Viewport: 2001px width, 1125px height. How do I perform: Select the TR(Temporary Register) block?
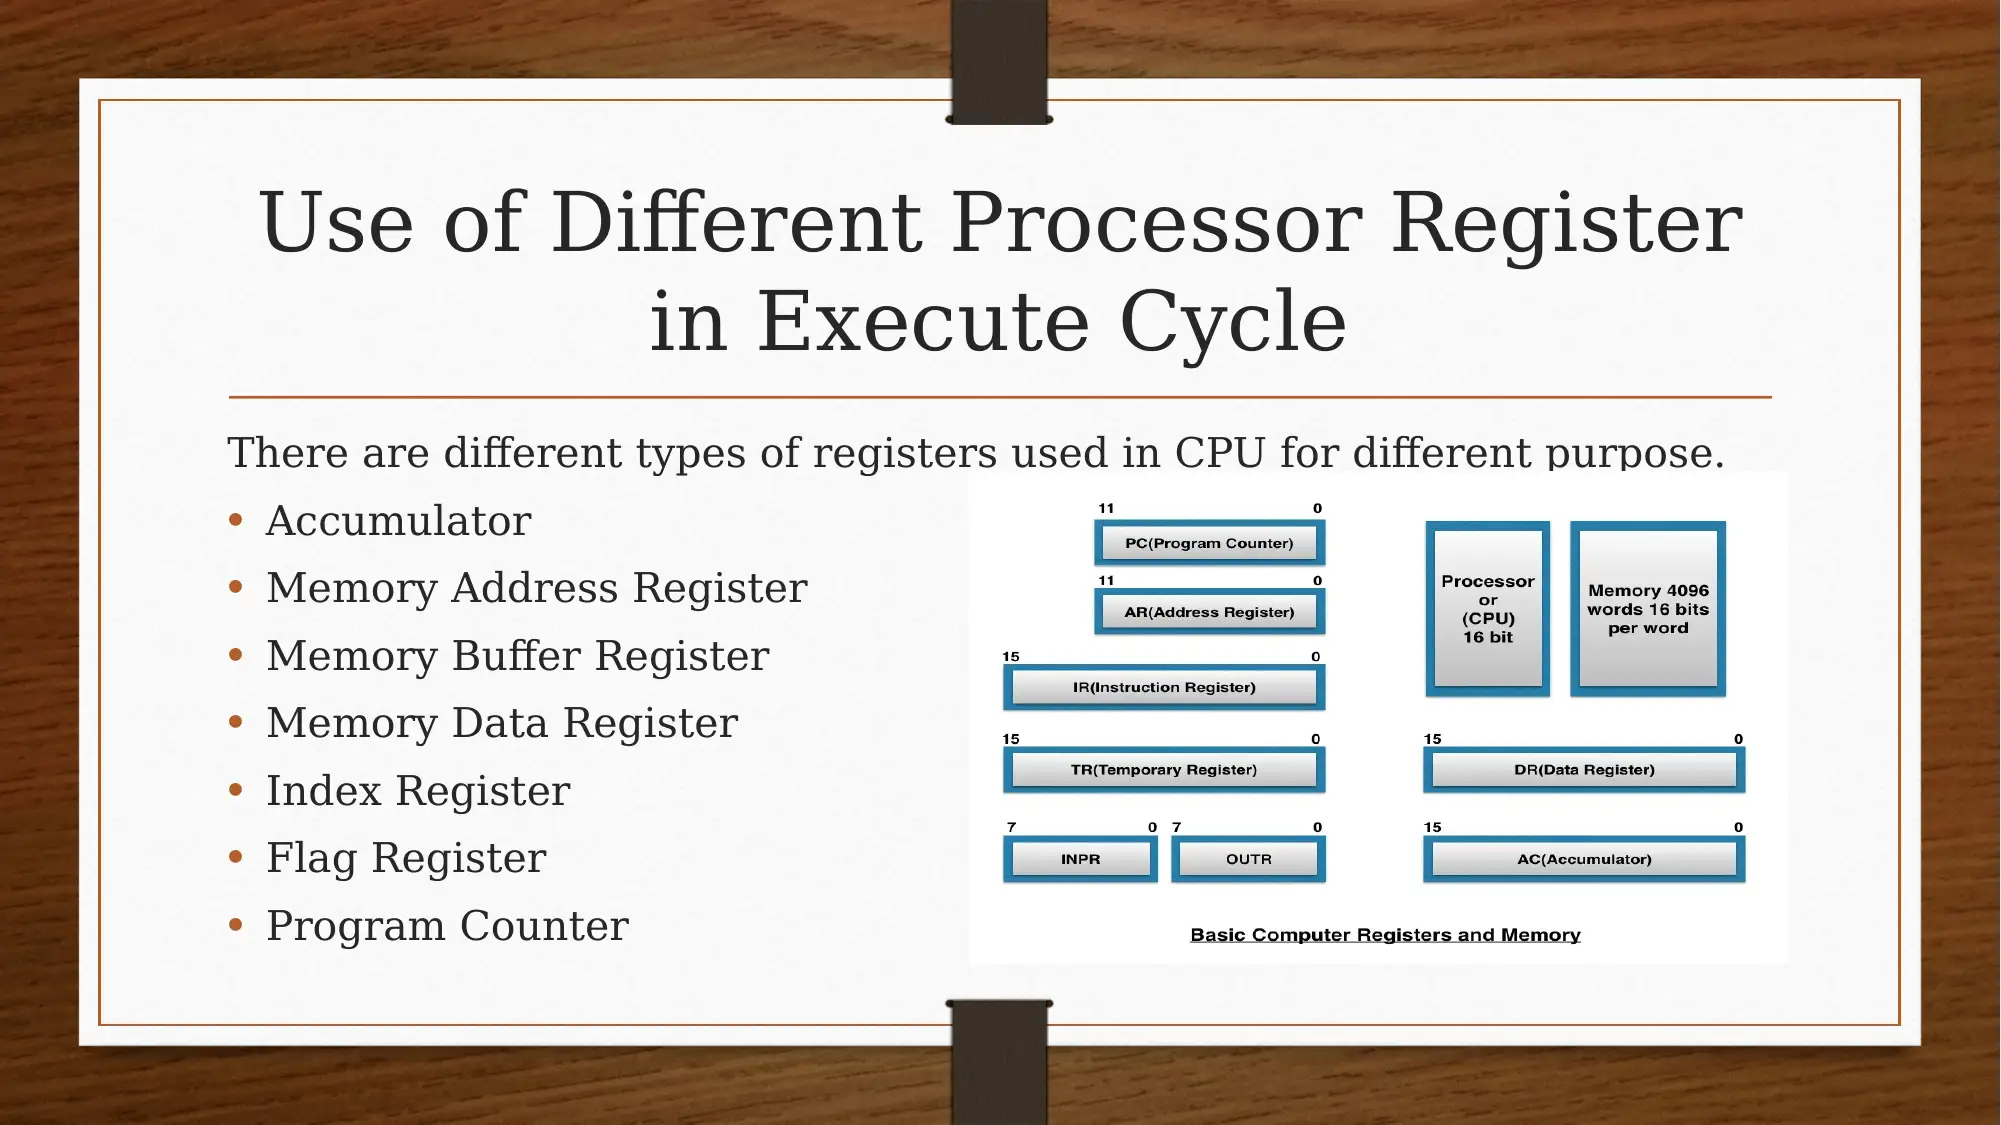1167,769
